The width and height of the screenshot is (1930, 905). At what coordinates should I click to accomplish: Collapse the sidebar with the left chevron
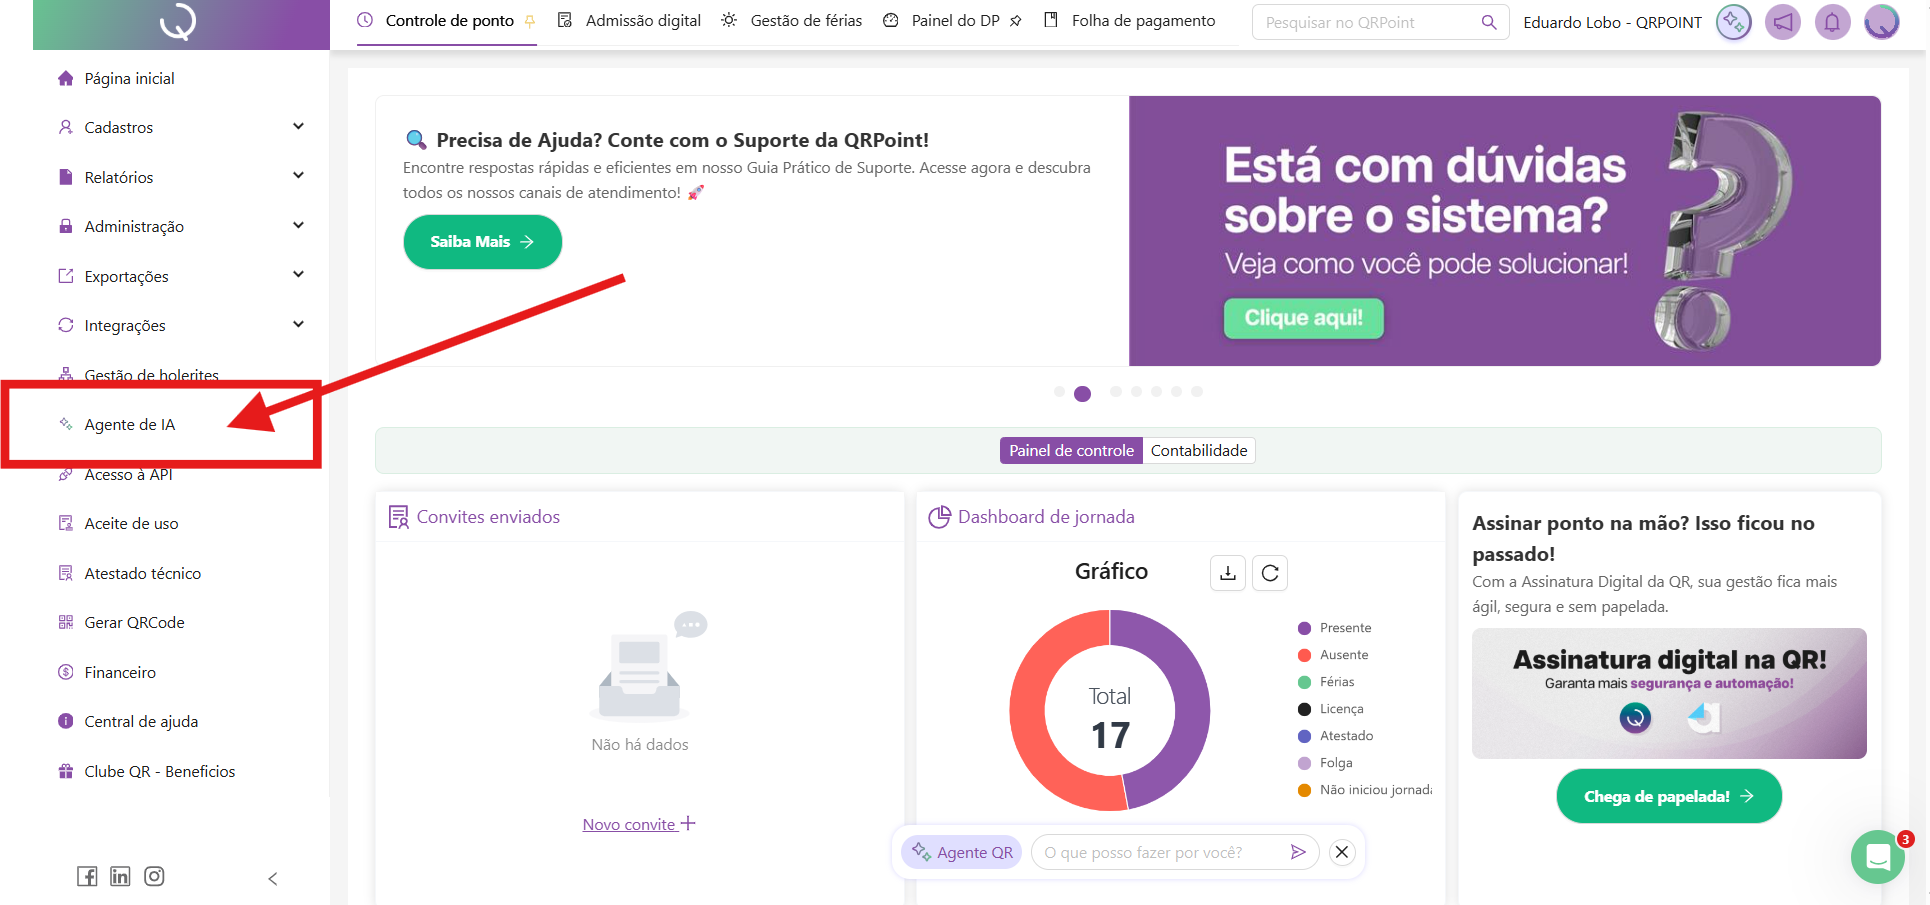(x=273, y=879)
